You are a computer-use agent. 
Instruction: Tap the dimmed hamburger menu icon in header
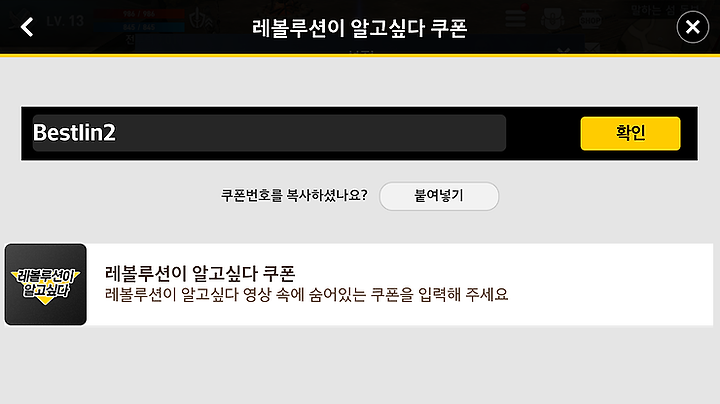pyautogui.click(x=515, y=17)
